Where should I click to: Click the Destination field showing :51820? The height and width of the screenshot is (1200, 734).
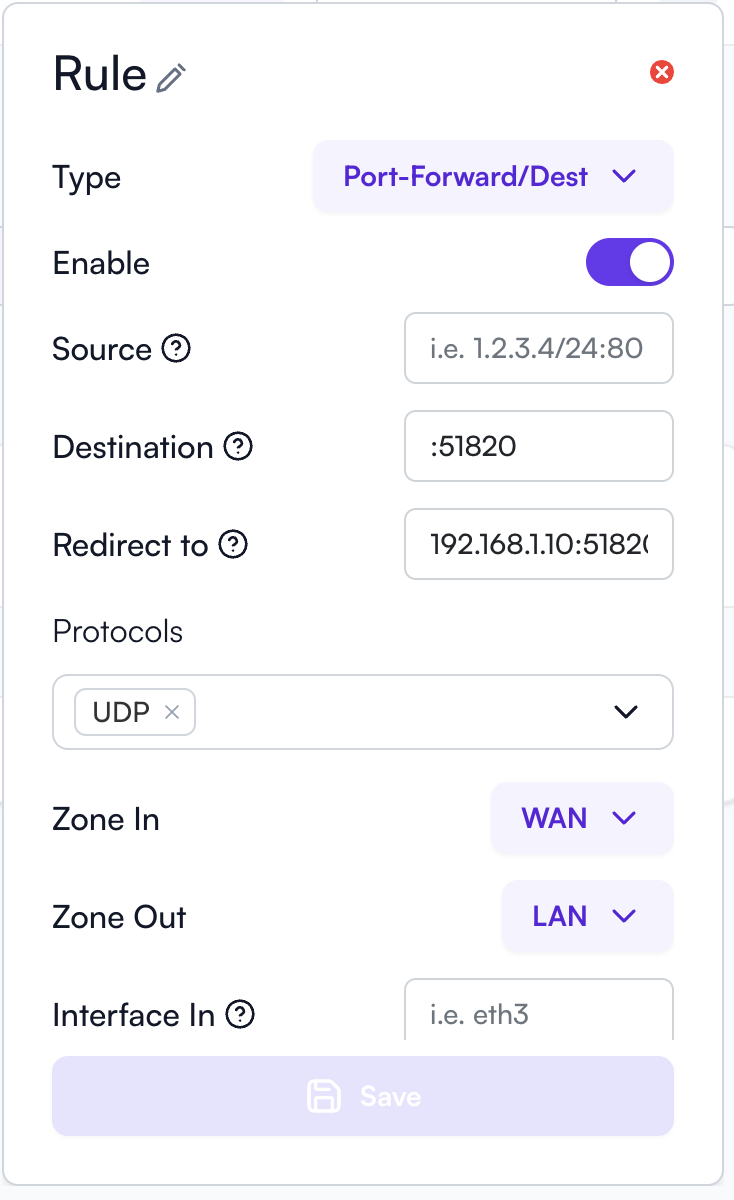538,446
